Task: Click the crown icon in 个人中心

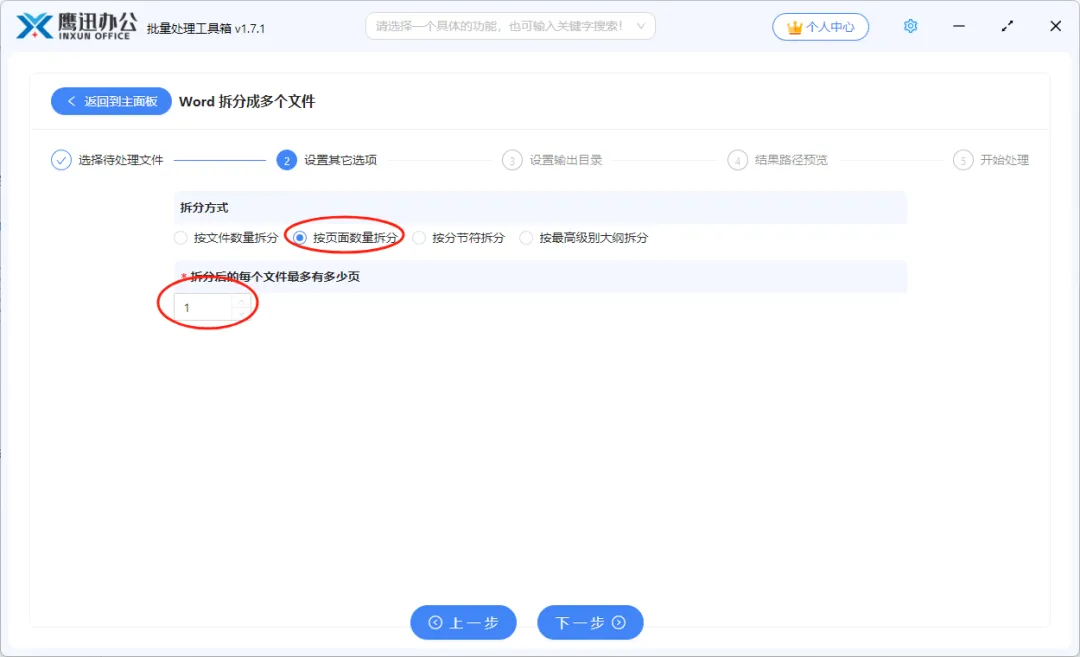Action: (x=795, y=28)
